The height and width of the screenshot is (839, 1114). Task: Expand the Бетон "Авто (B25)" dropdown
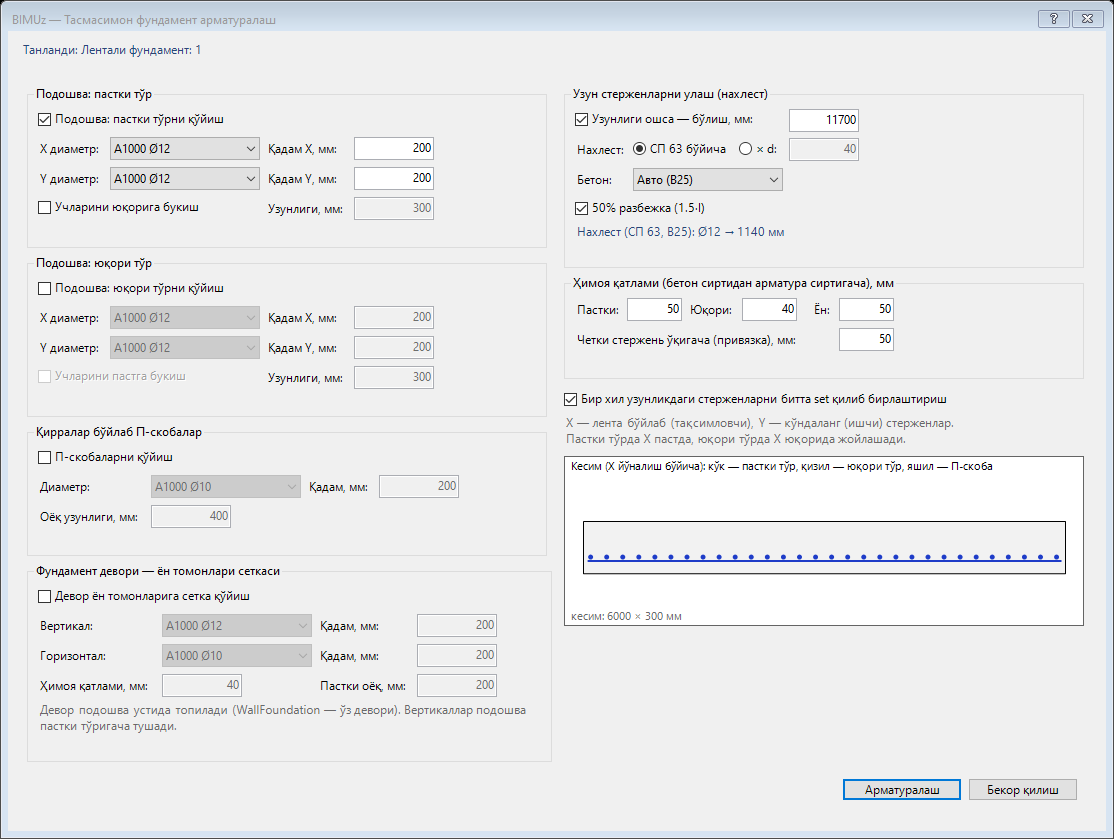pos(708,180)
